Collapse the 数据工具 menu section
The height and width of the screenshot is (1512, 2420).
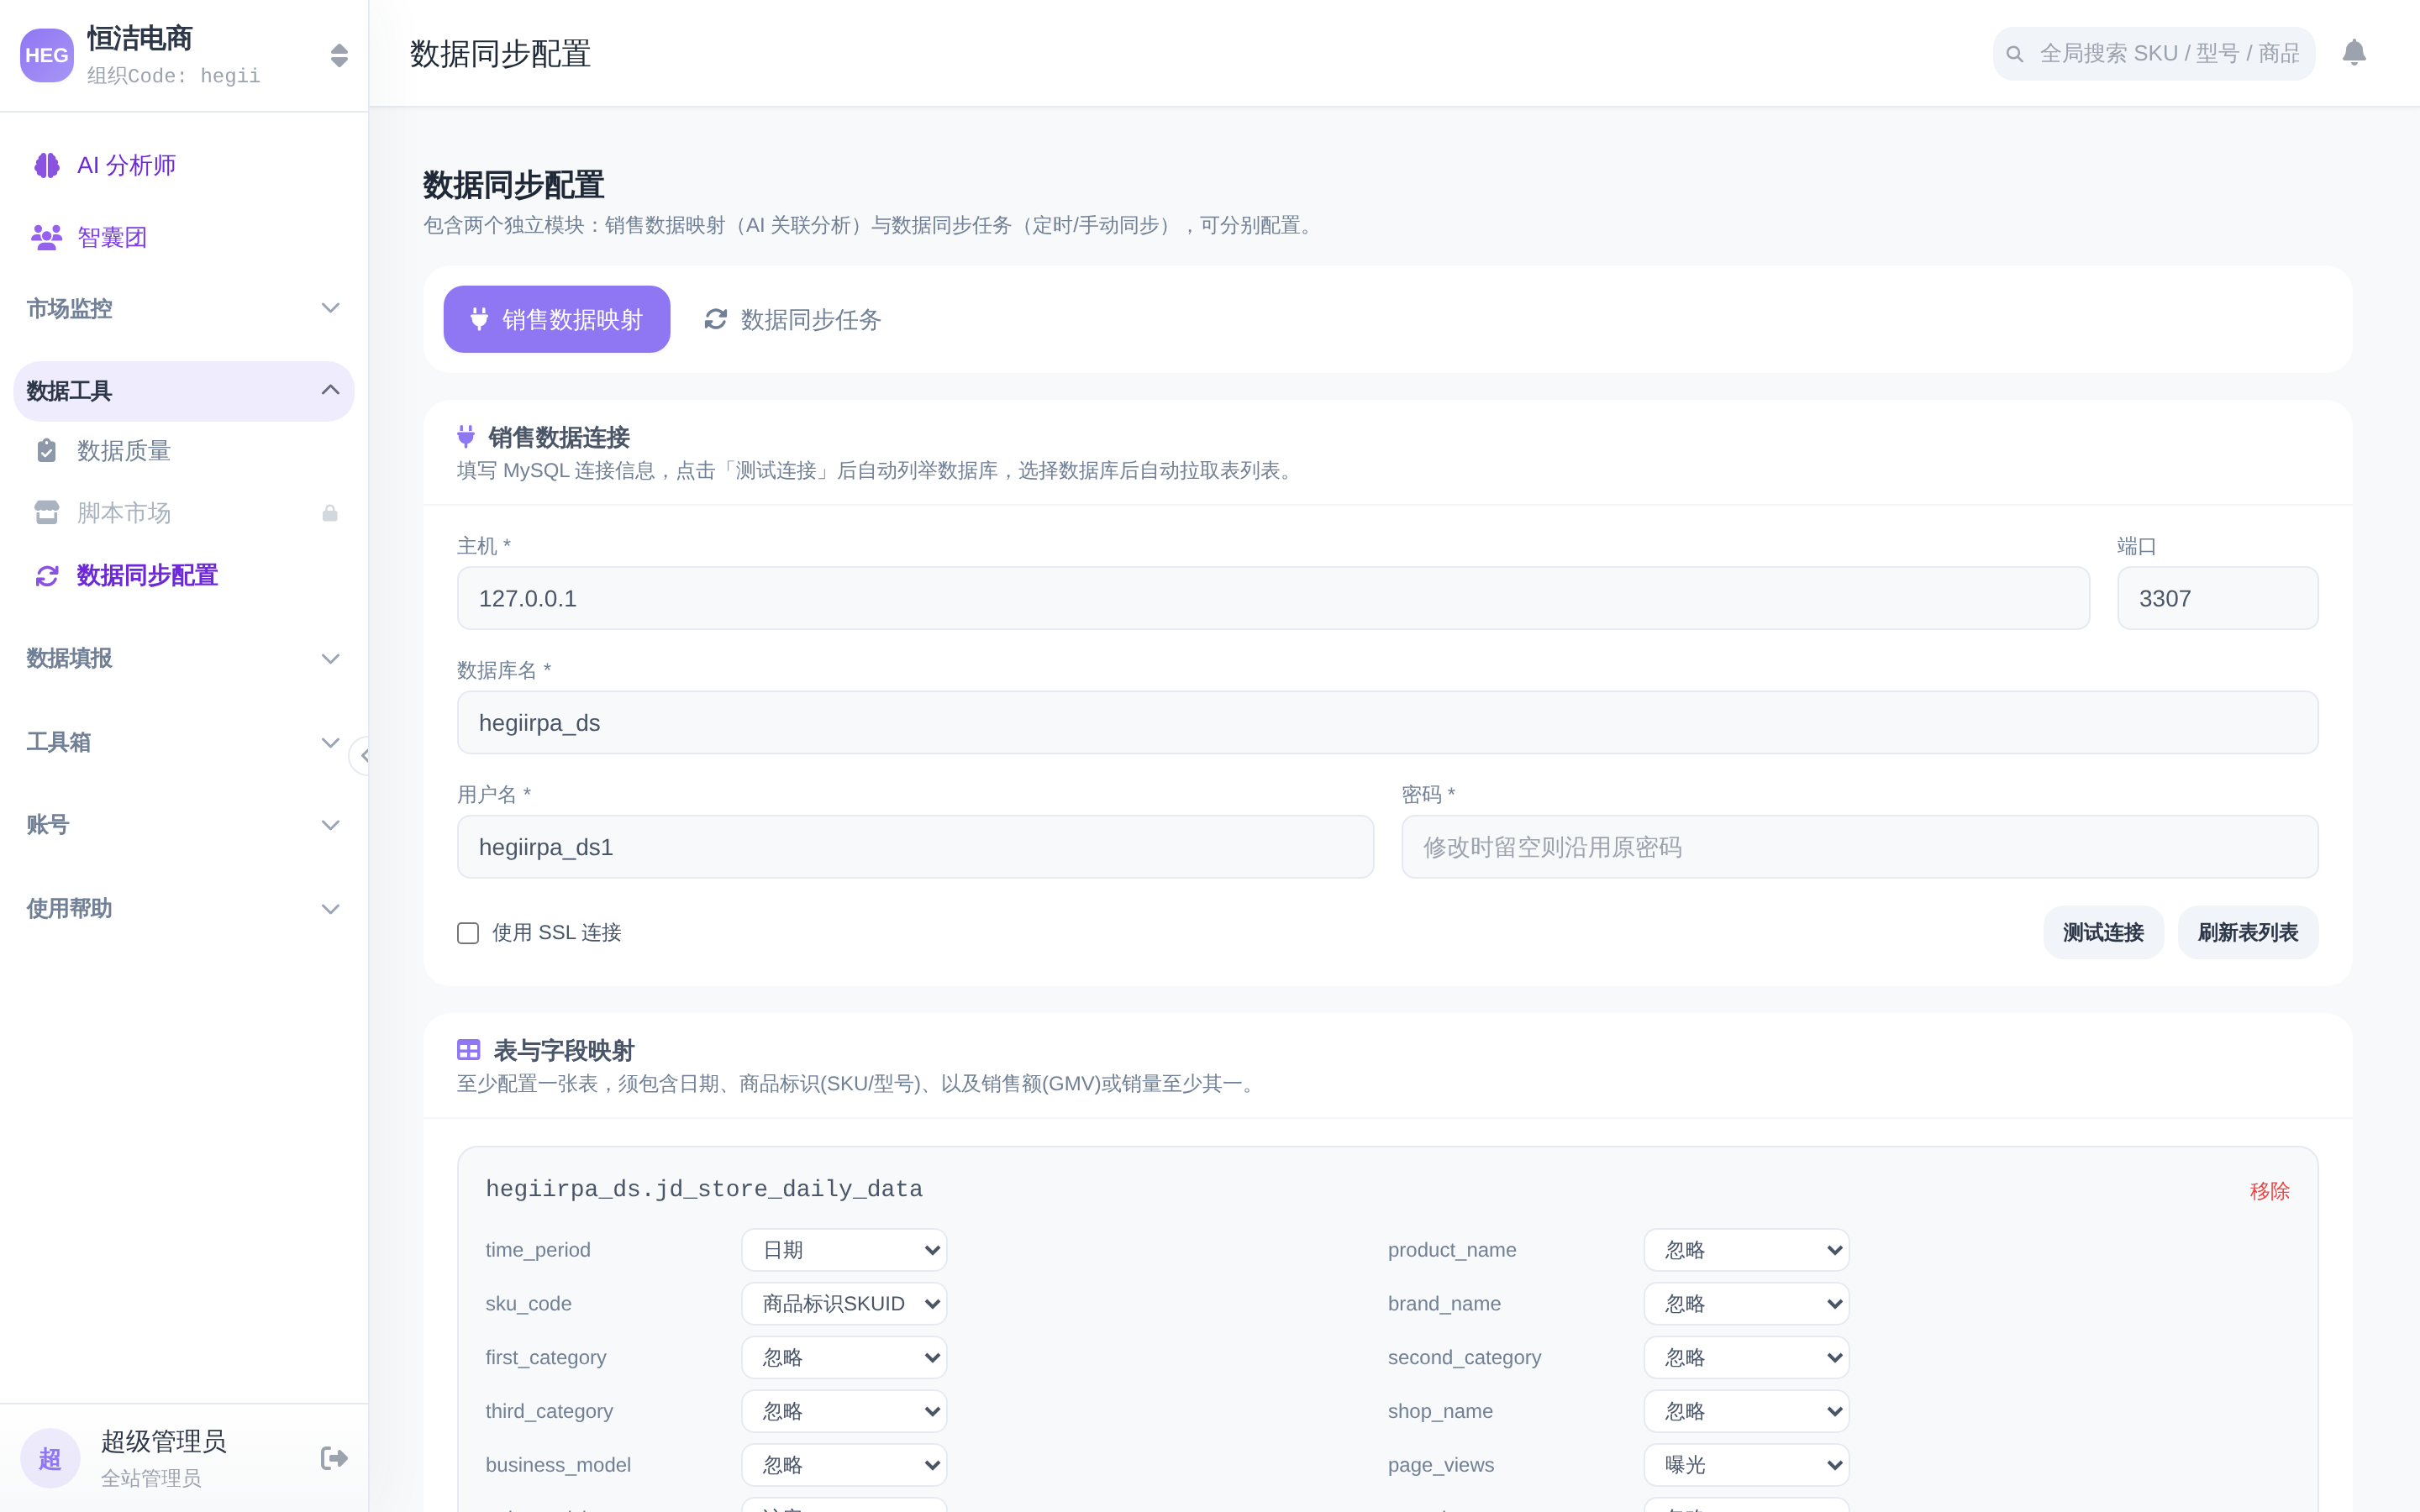(184, 391)
